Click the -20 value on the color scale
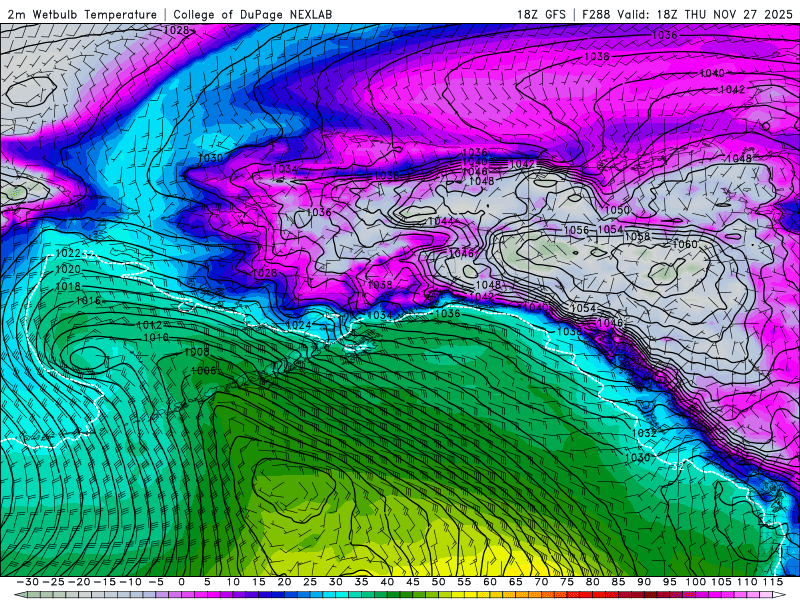This screenshot has width=800, height=600. (79, 582)
